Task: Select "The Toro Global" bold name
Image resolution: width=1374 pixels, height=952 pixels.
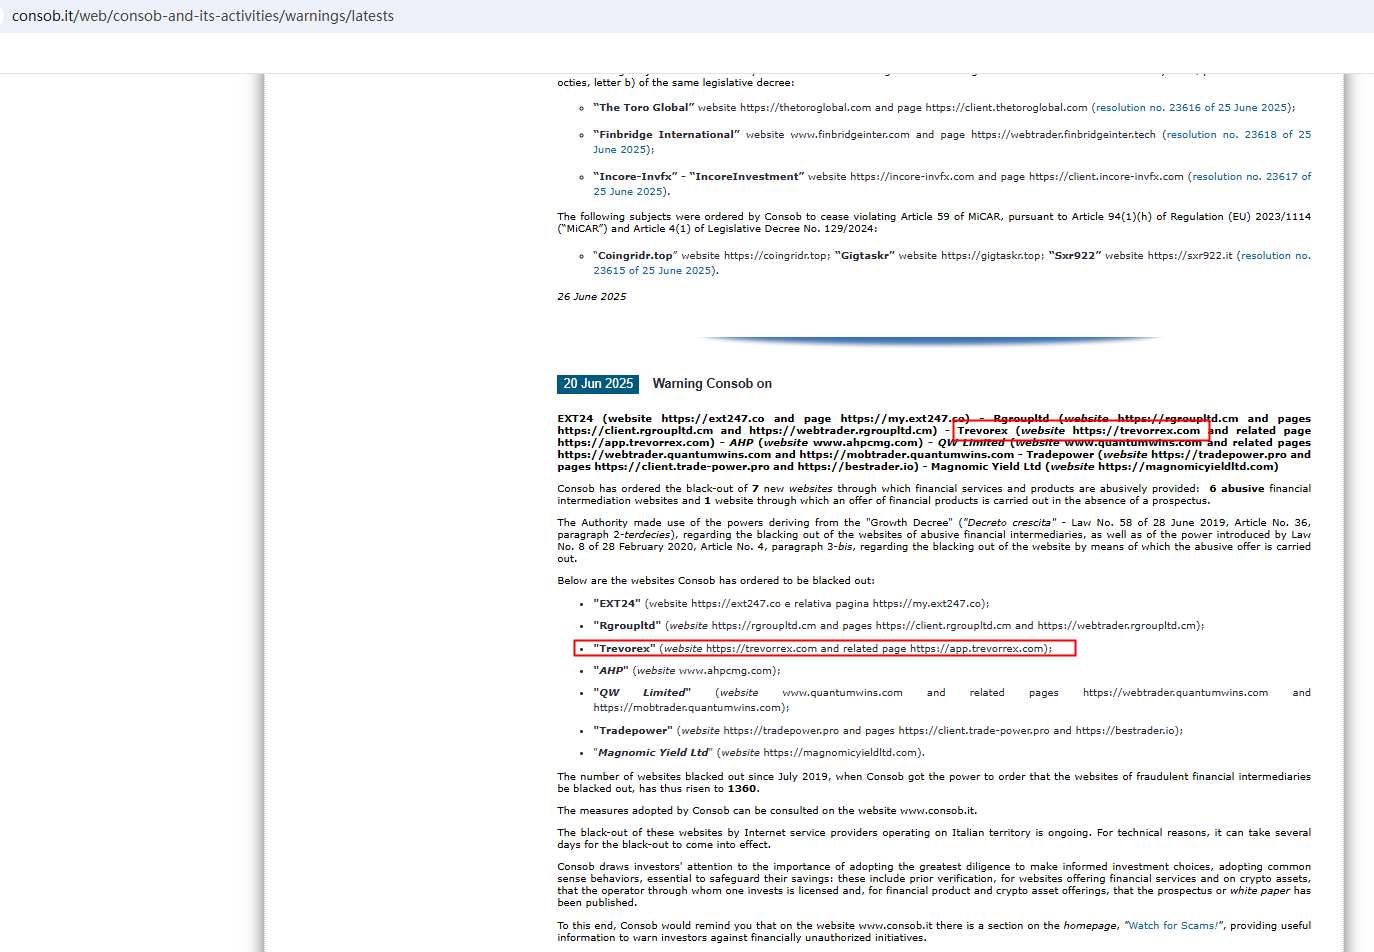Action: (643, 108)
